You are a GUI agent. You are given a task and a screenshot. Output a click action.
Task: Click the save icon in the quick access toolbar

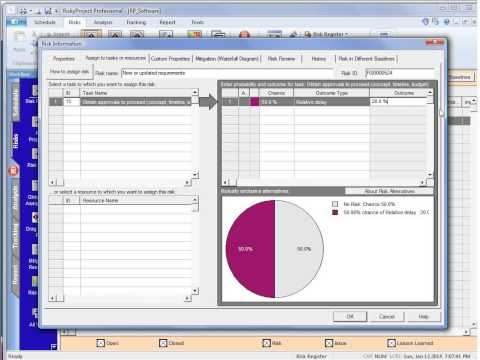coord(48,11)
